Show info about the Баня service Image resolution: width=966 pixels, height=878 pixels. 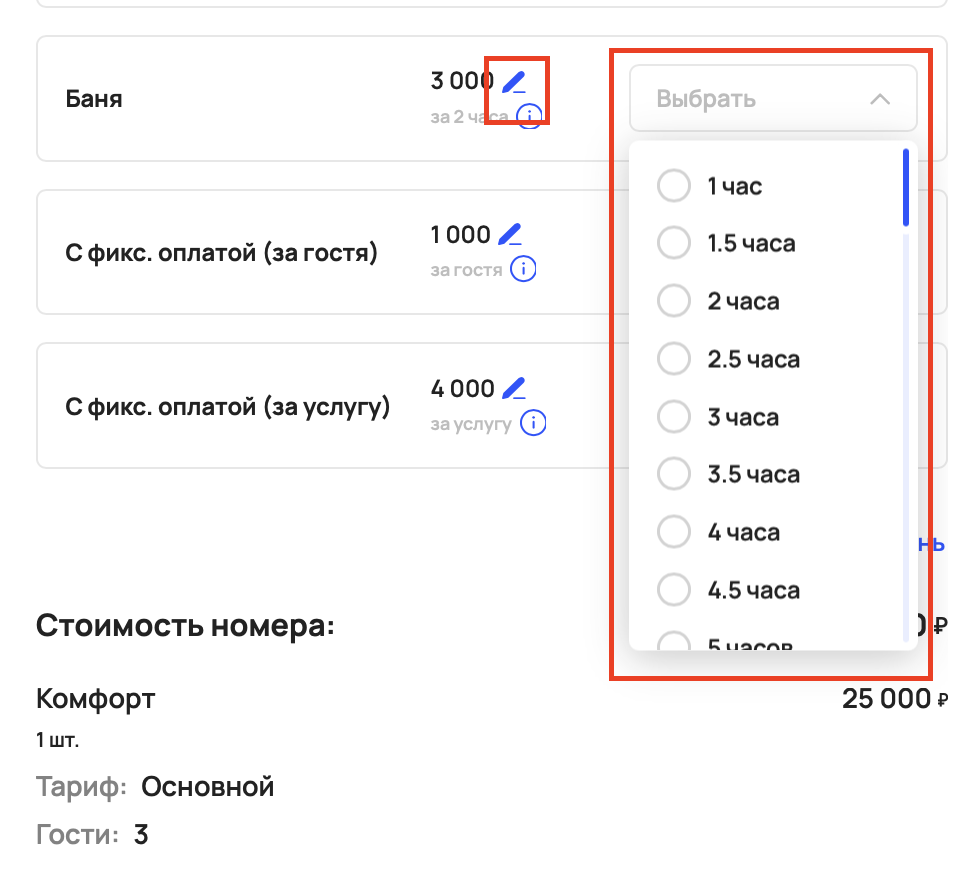(530, 116)
